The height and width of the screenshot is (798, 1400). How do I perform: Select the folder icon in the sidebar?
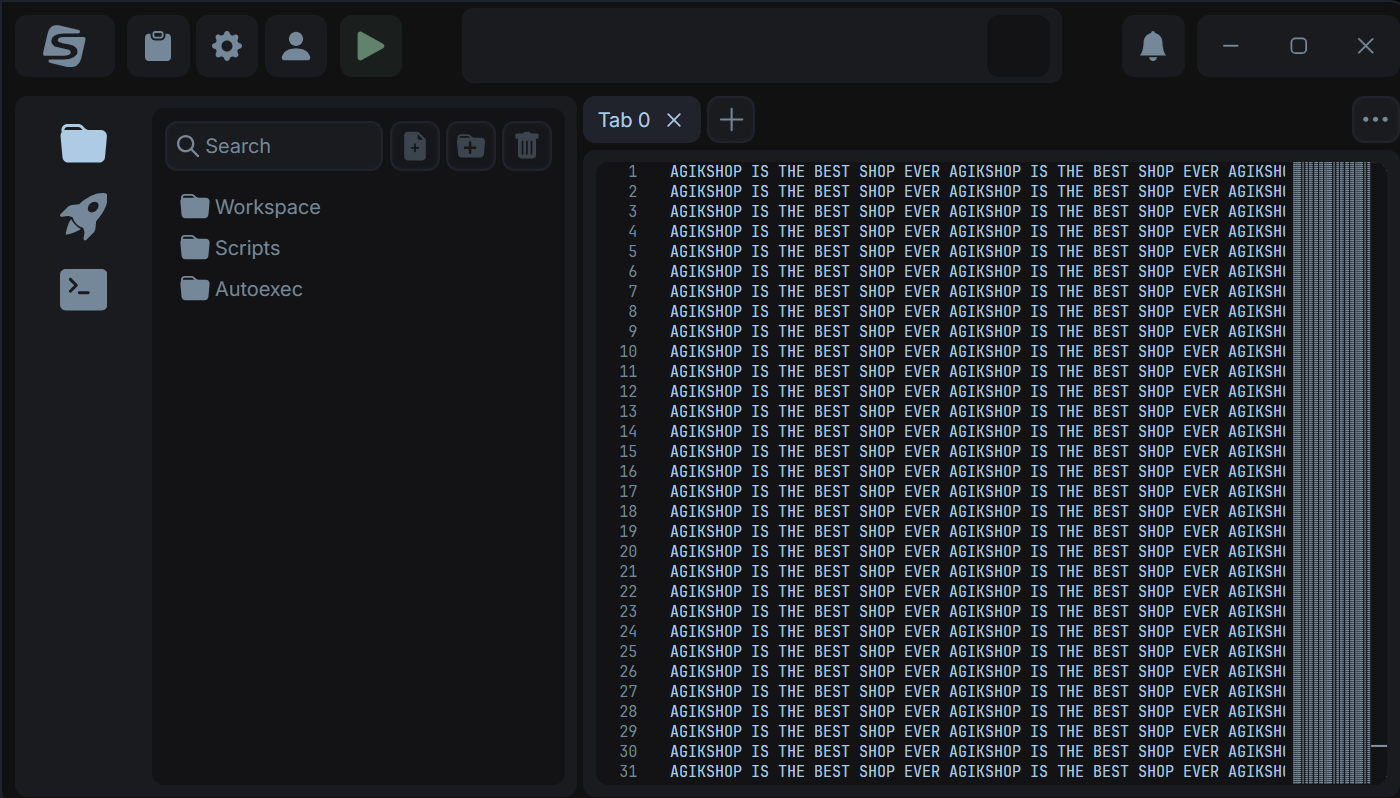click(x=83, y=144)
